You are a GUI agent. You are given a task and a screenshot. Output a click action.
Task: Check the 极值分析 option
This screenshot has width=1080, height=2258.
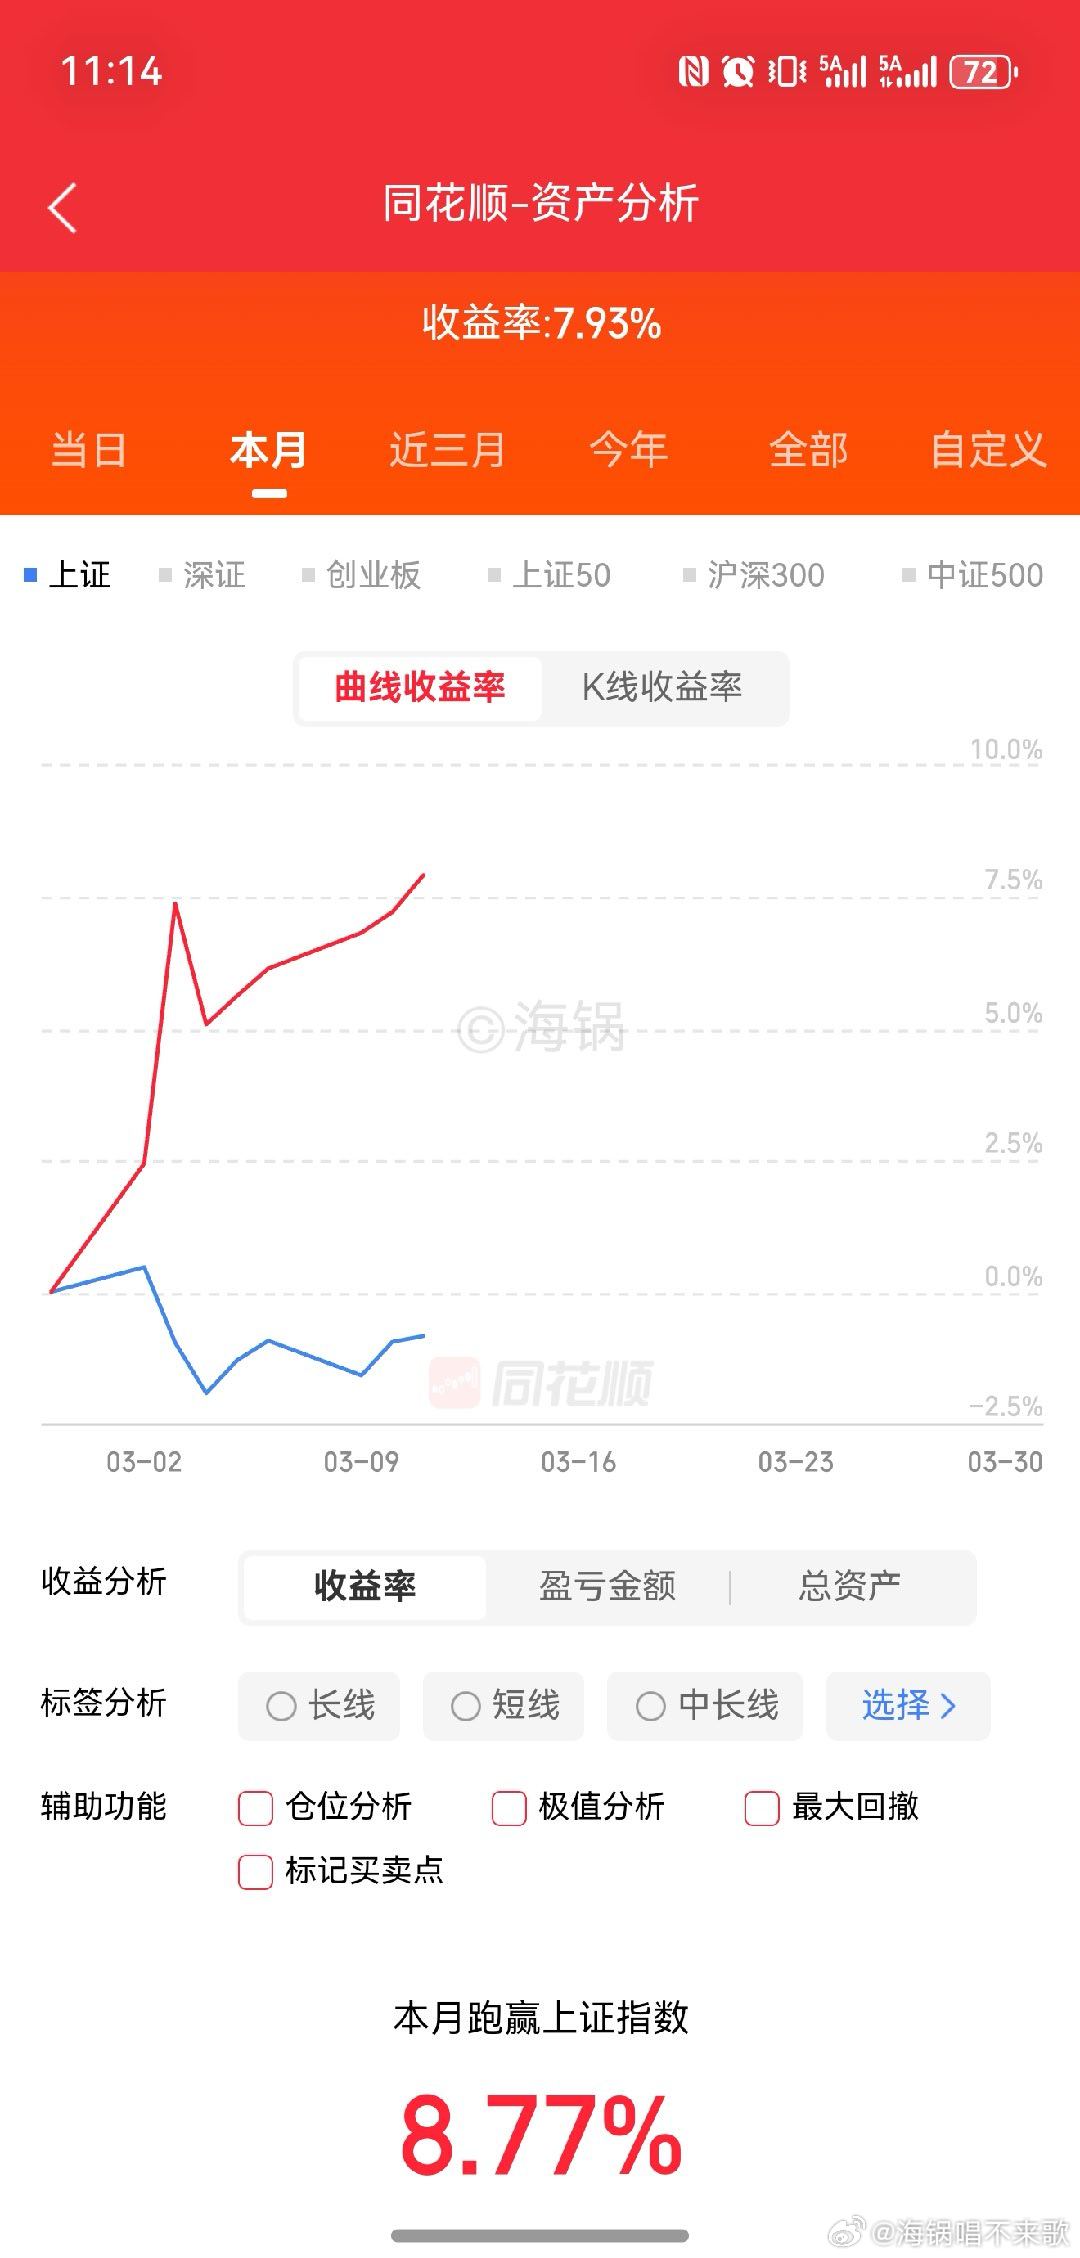click(509, 1807)
